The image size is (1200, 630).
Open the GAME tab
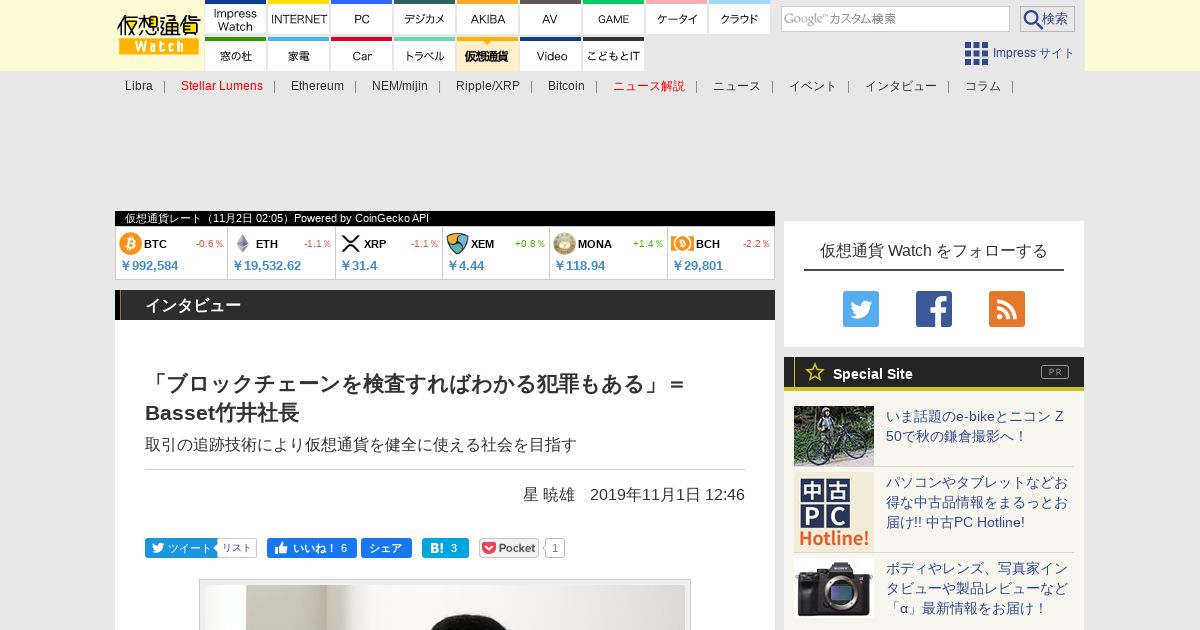(x=613, y=19)
